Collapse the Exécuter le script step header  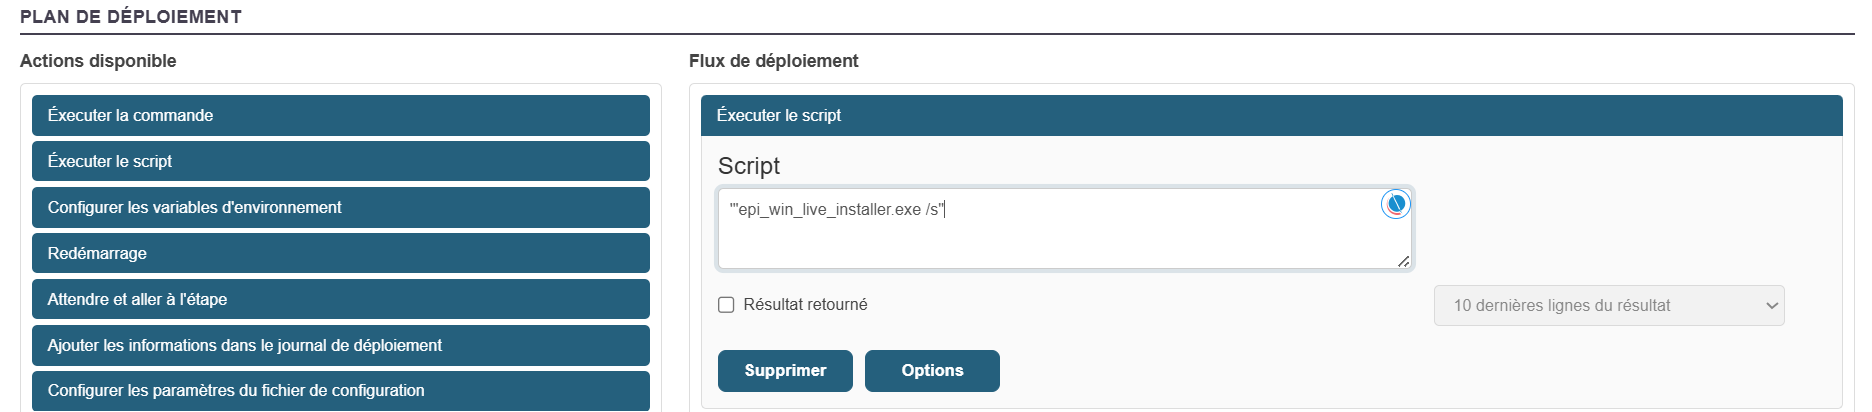point(1270,116)
